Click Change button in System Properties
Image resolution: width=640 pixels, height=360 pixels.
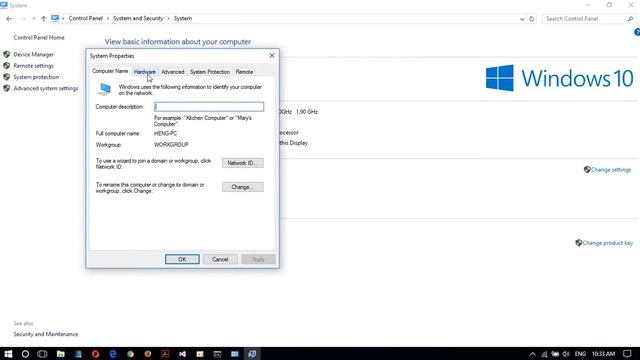pyautogui.click(x=243, y=187)
